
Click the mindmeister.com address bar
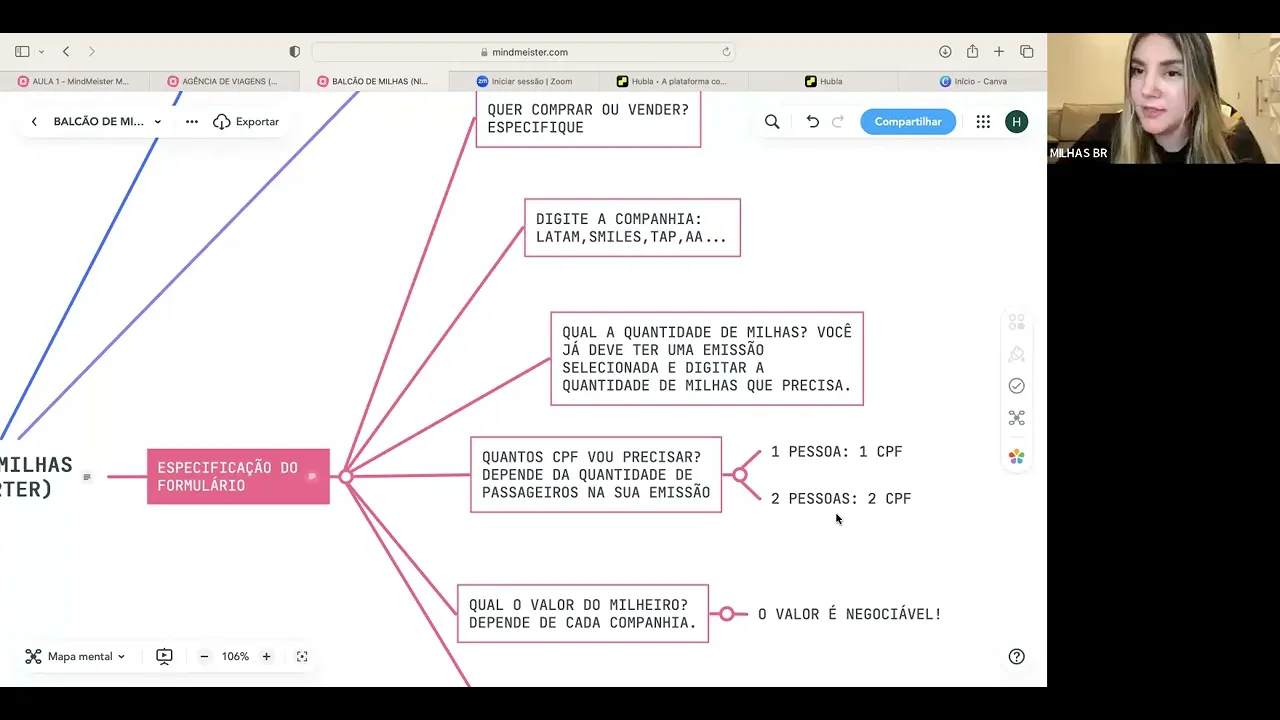(x=524, y=52)
